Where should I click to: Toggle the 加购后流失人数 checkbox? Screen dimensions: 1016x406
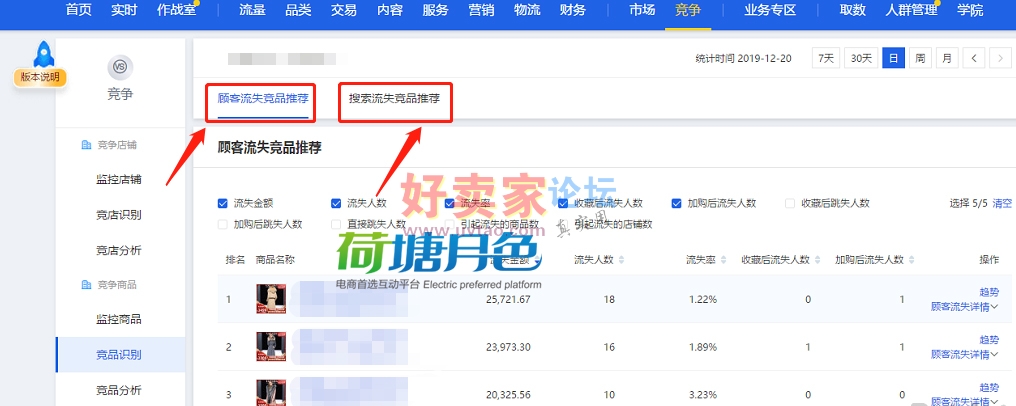click(x=677, y=203)
